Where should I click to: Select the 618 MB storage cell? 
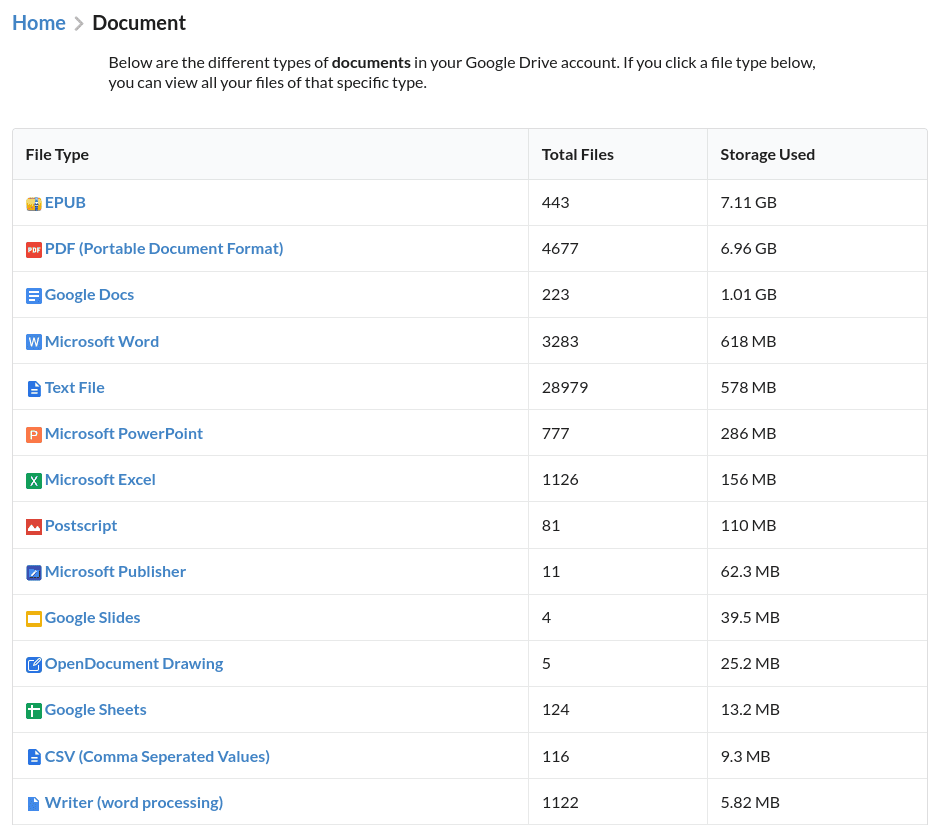pyautogui.click(x=817, y=341)
